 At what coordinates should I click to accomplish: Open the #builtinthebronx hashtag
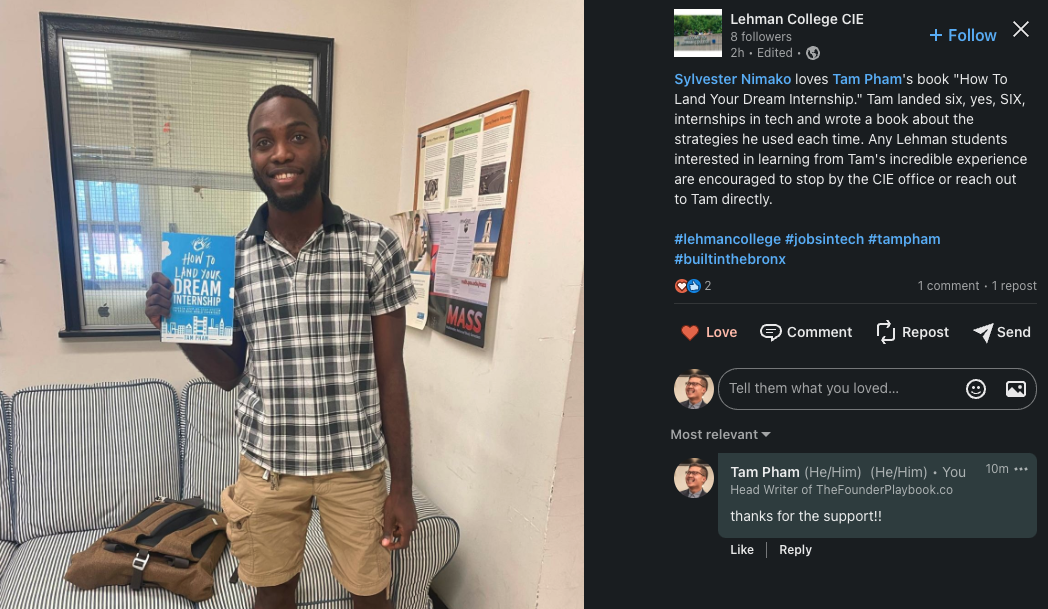pyautogui.click(x=730, y=259)
